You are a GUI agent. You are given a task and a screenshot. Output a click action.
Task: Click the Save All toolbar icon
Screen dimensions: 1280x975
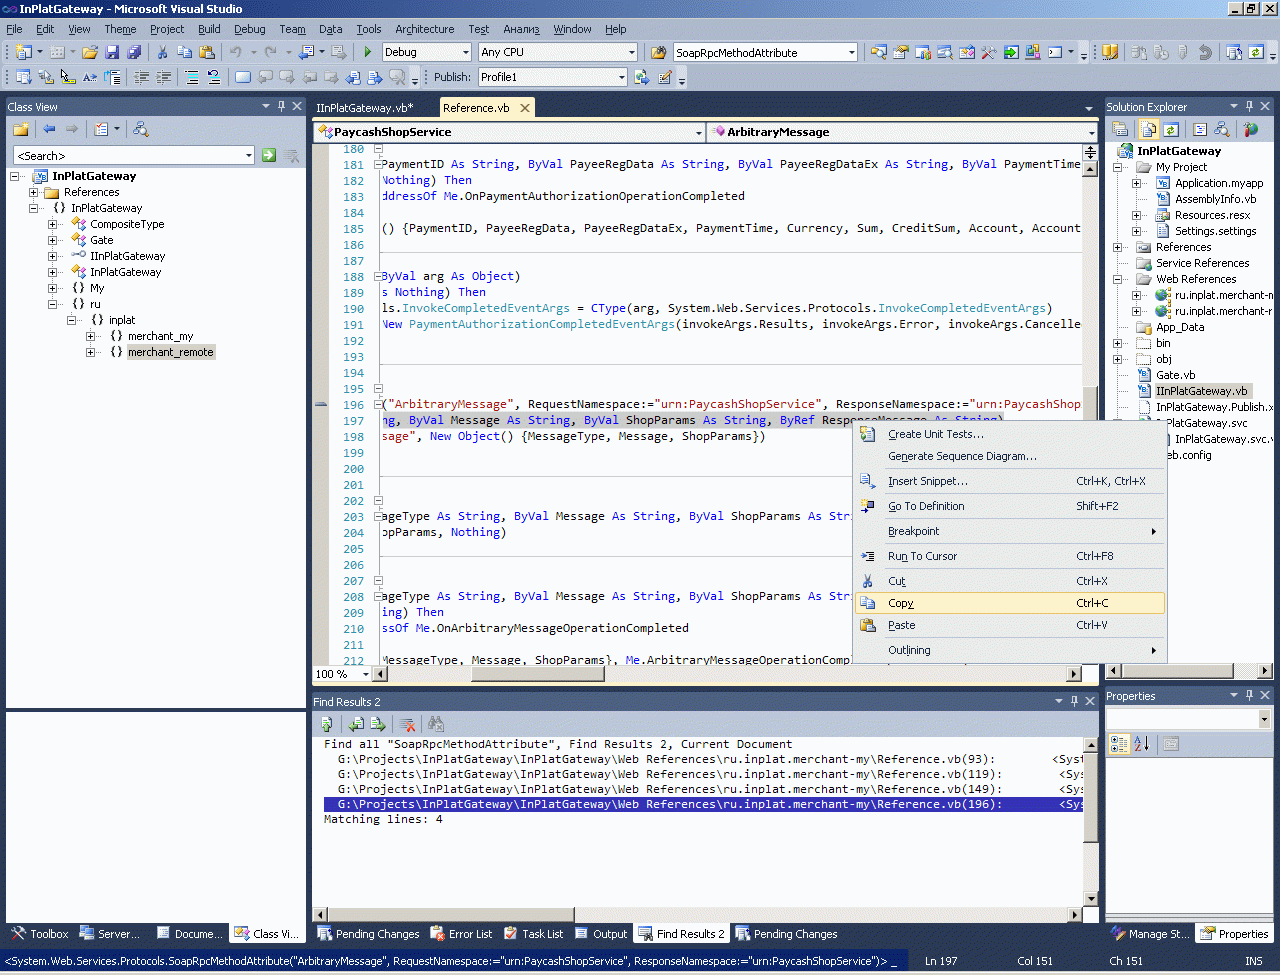tap(133, 52)
